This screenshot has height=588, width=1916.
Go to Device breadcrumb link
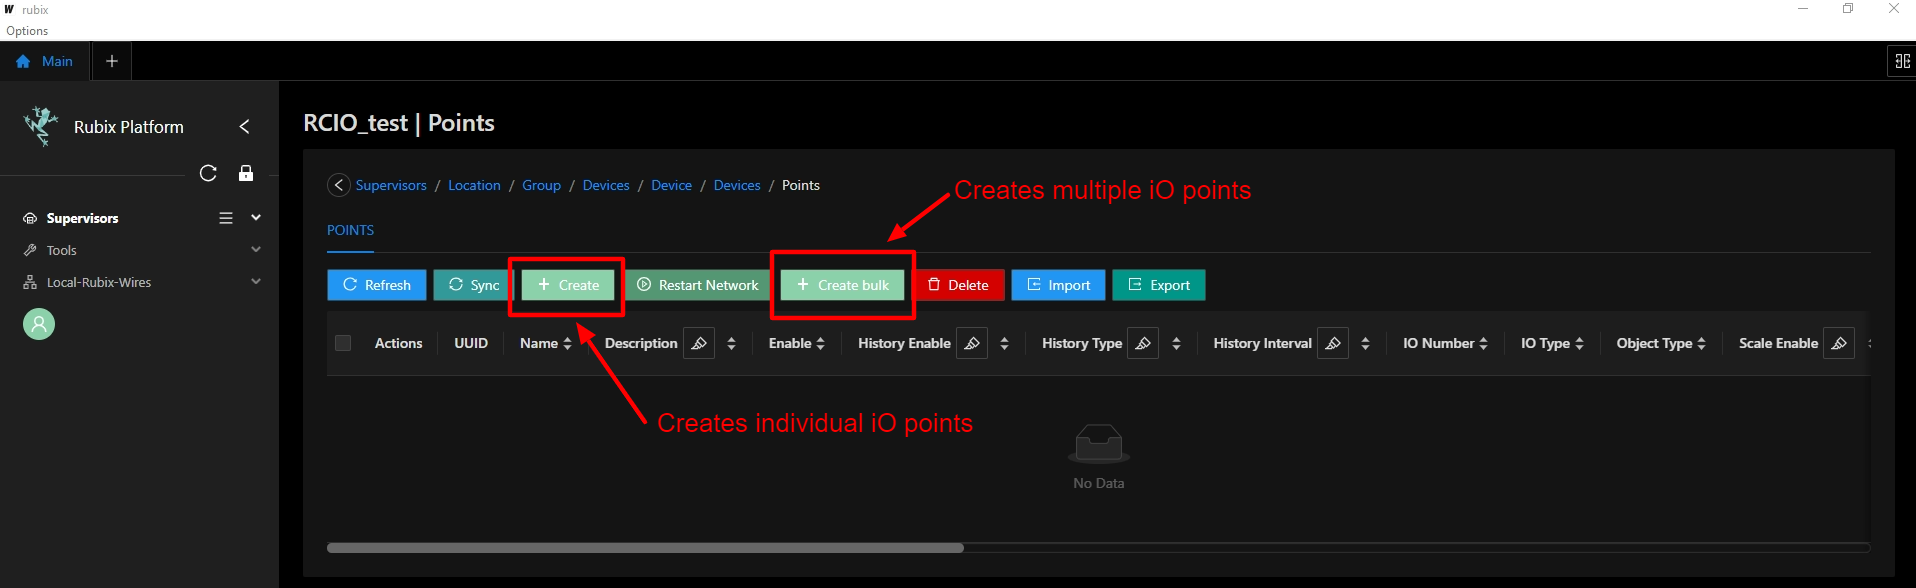(x=671, y=185)
